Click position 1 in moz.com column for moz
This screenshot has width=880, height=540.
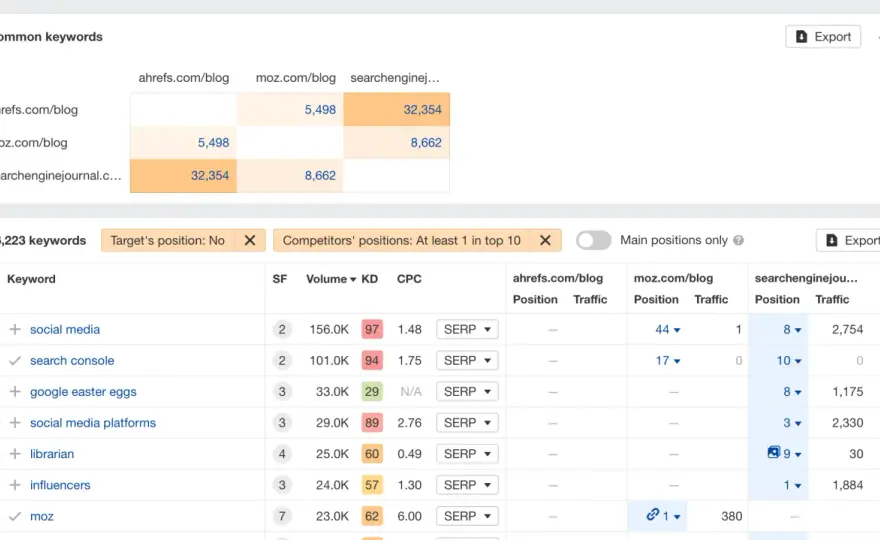(671, 516)
